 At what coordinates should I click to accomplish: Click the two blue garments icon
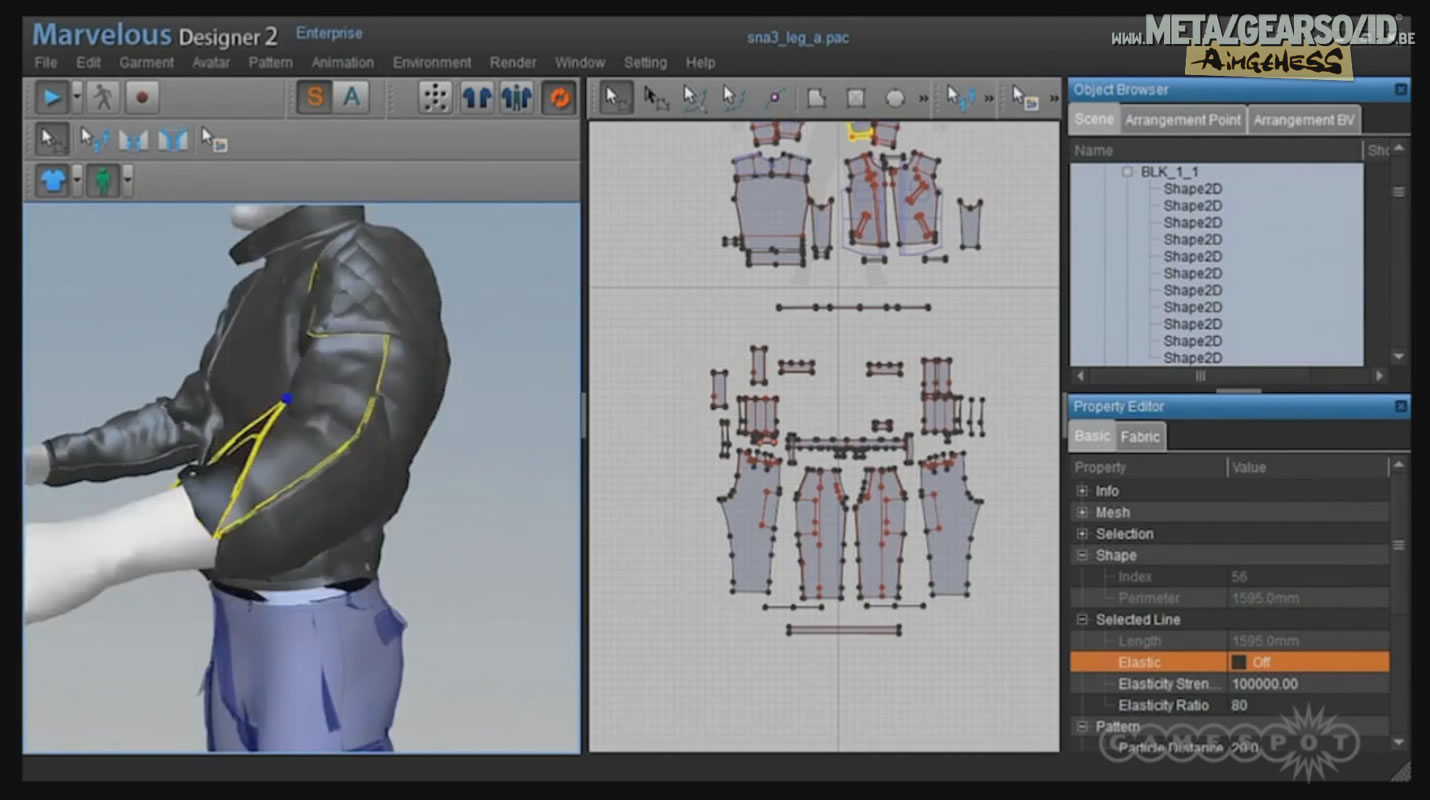[477, 98]
